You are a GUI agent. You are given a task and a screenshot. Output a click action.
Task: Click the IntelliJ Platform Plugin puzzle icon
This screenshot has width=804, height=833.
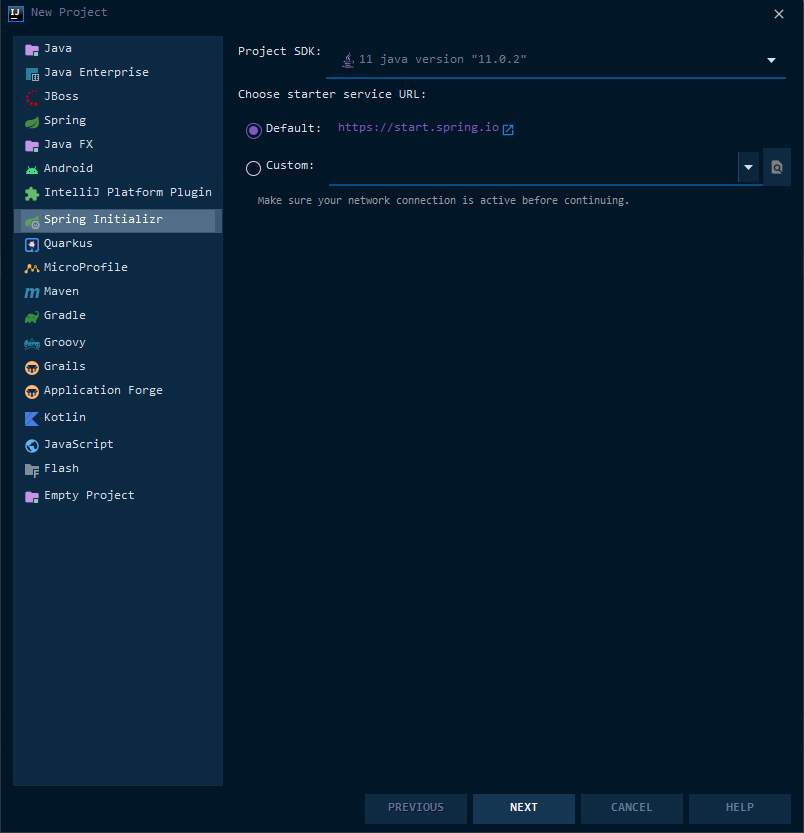click(x=32, y=193)
